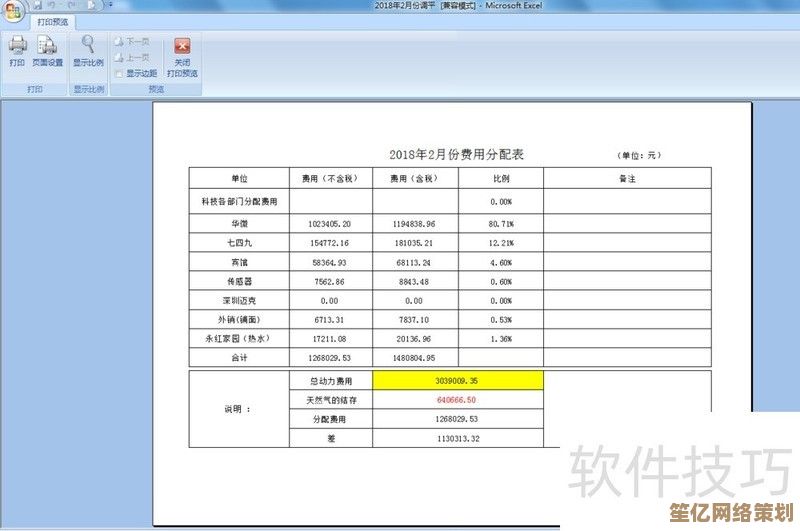Click the 七四九 row label
Viewport: 800px width, 531px height.
pos(239,243)
